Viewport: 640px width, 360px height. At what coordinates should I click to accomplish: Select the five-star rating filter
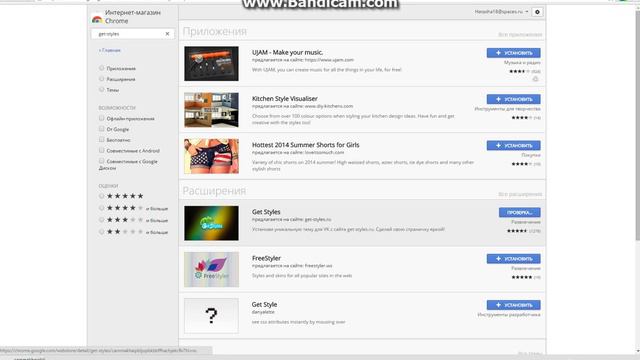(102, 196)
